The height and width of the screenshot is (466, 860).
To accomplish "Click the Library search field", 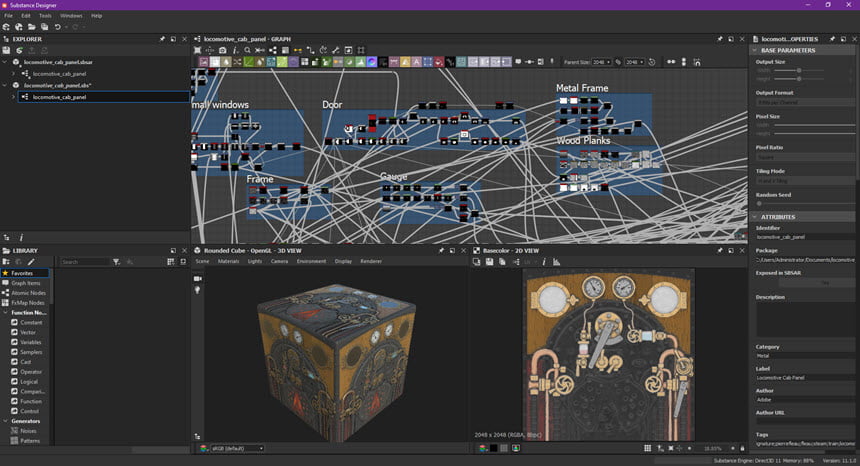I will [84, 262].
